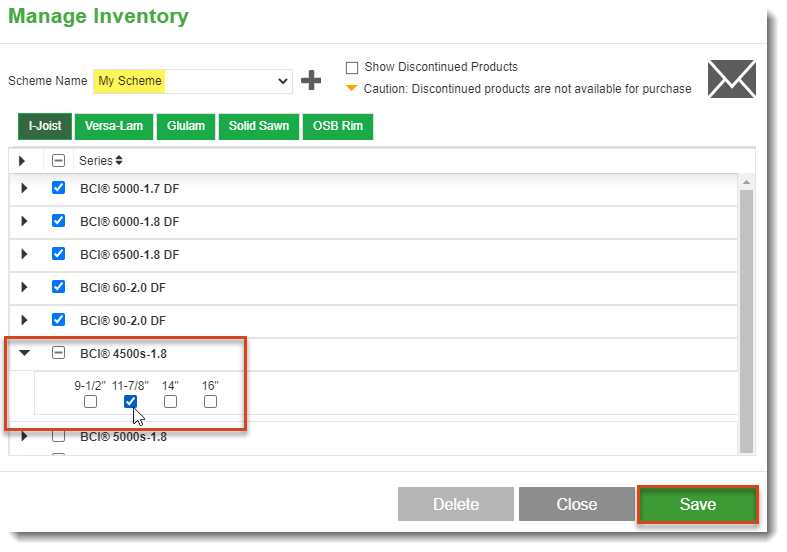Click the scrollbar up arrow
Image resolution: width=787 pixels, height=552 pixels.
click(x=746, y=182)
